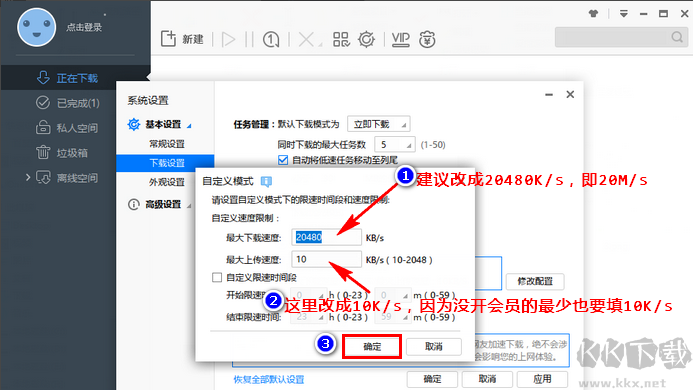Viewport: 693px width, 390px height.
Task: Open the main menu dropdown icon in title bar
Action: (x=624, y=14)
